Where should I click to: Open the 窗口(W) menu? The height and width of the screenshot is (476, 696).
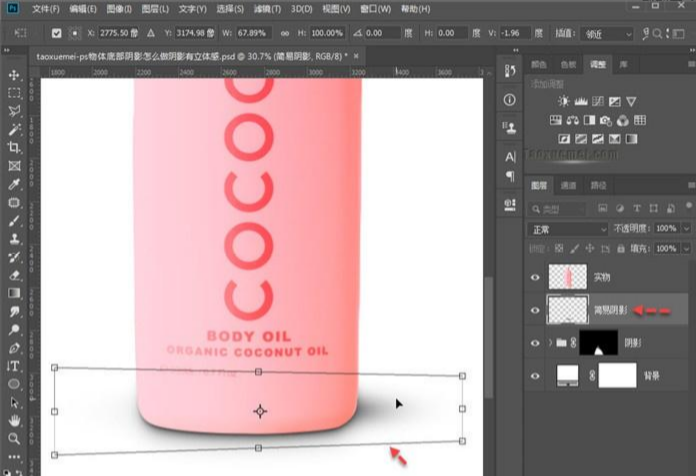(x=376, y=9)
